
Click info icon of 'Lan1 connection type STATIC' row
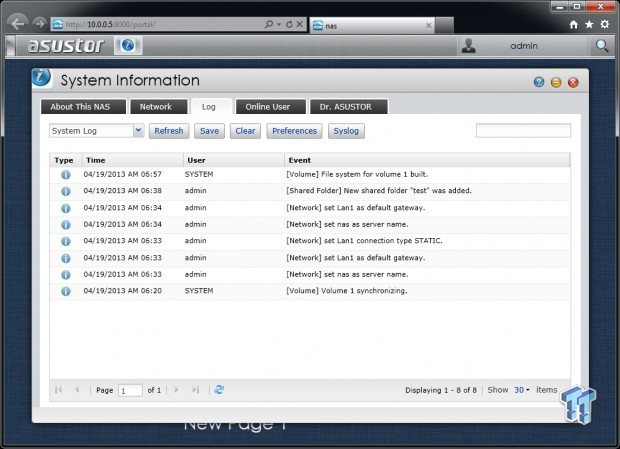click(66, 241)
